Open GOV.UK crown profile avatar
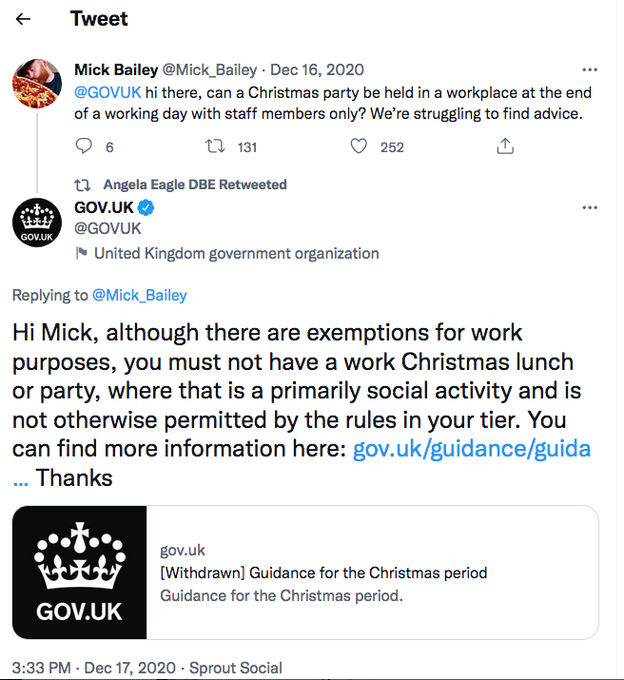 [x=37, y=222]
